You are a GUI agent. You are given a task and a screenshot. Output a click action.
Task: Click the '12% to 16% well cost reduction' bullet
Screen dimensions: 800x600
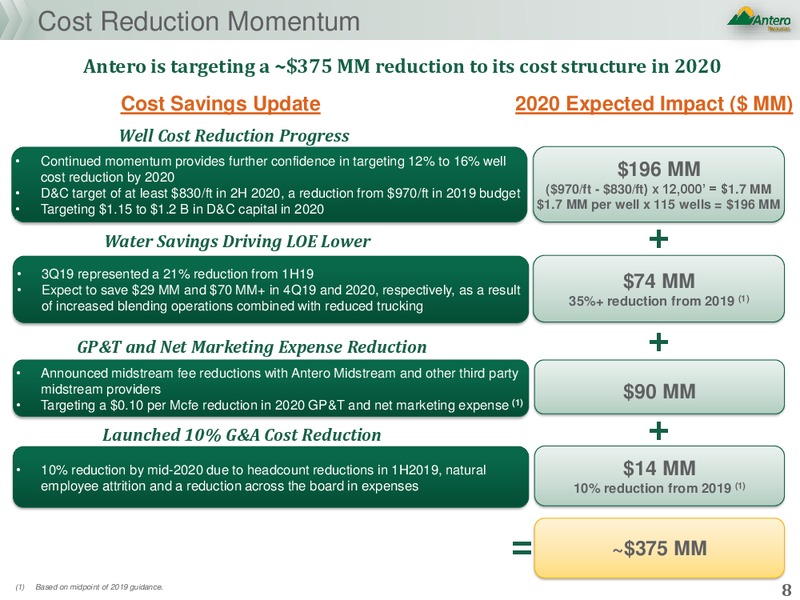coord(273,169)
